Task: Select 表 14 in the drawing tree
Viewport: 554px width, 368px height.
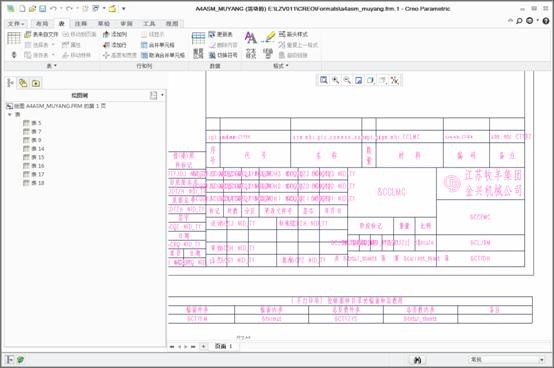Action: [34, 149]
